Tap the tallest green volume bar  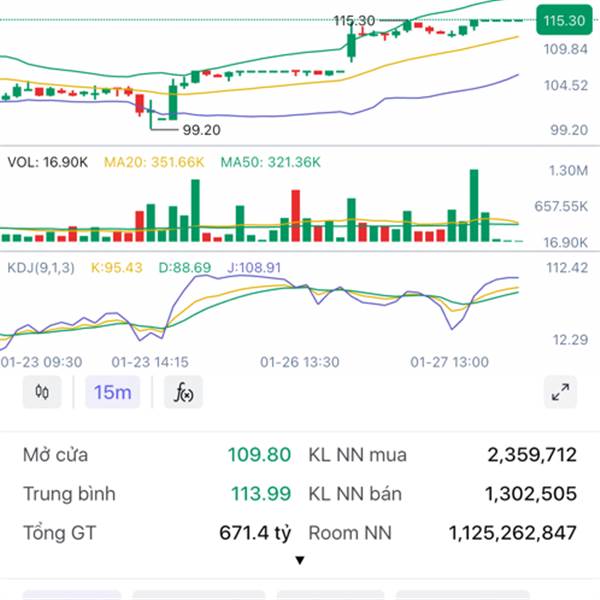click(x=474, y=205)
